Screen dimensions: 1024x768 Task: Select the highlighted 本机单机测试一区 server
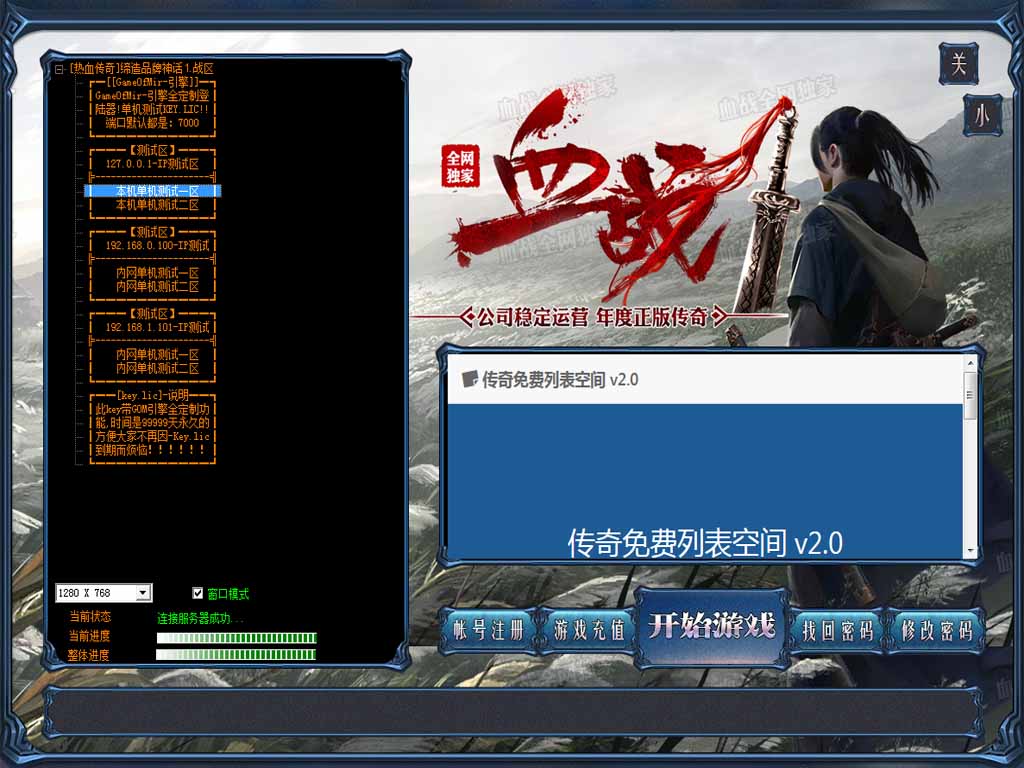[156, 190]
